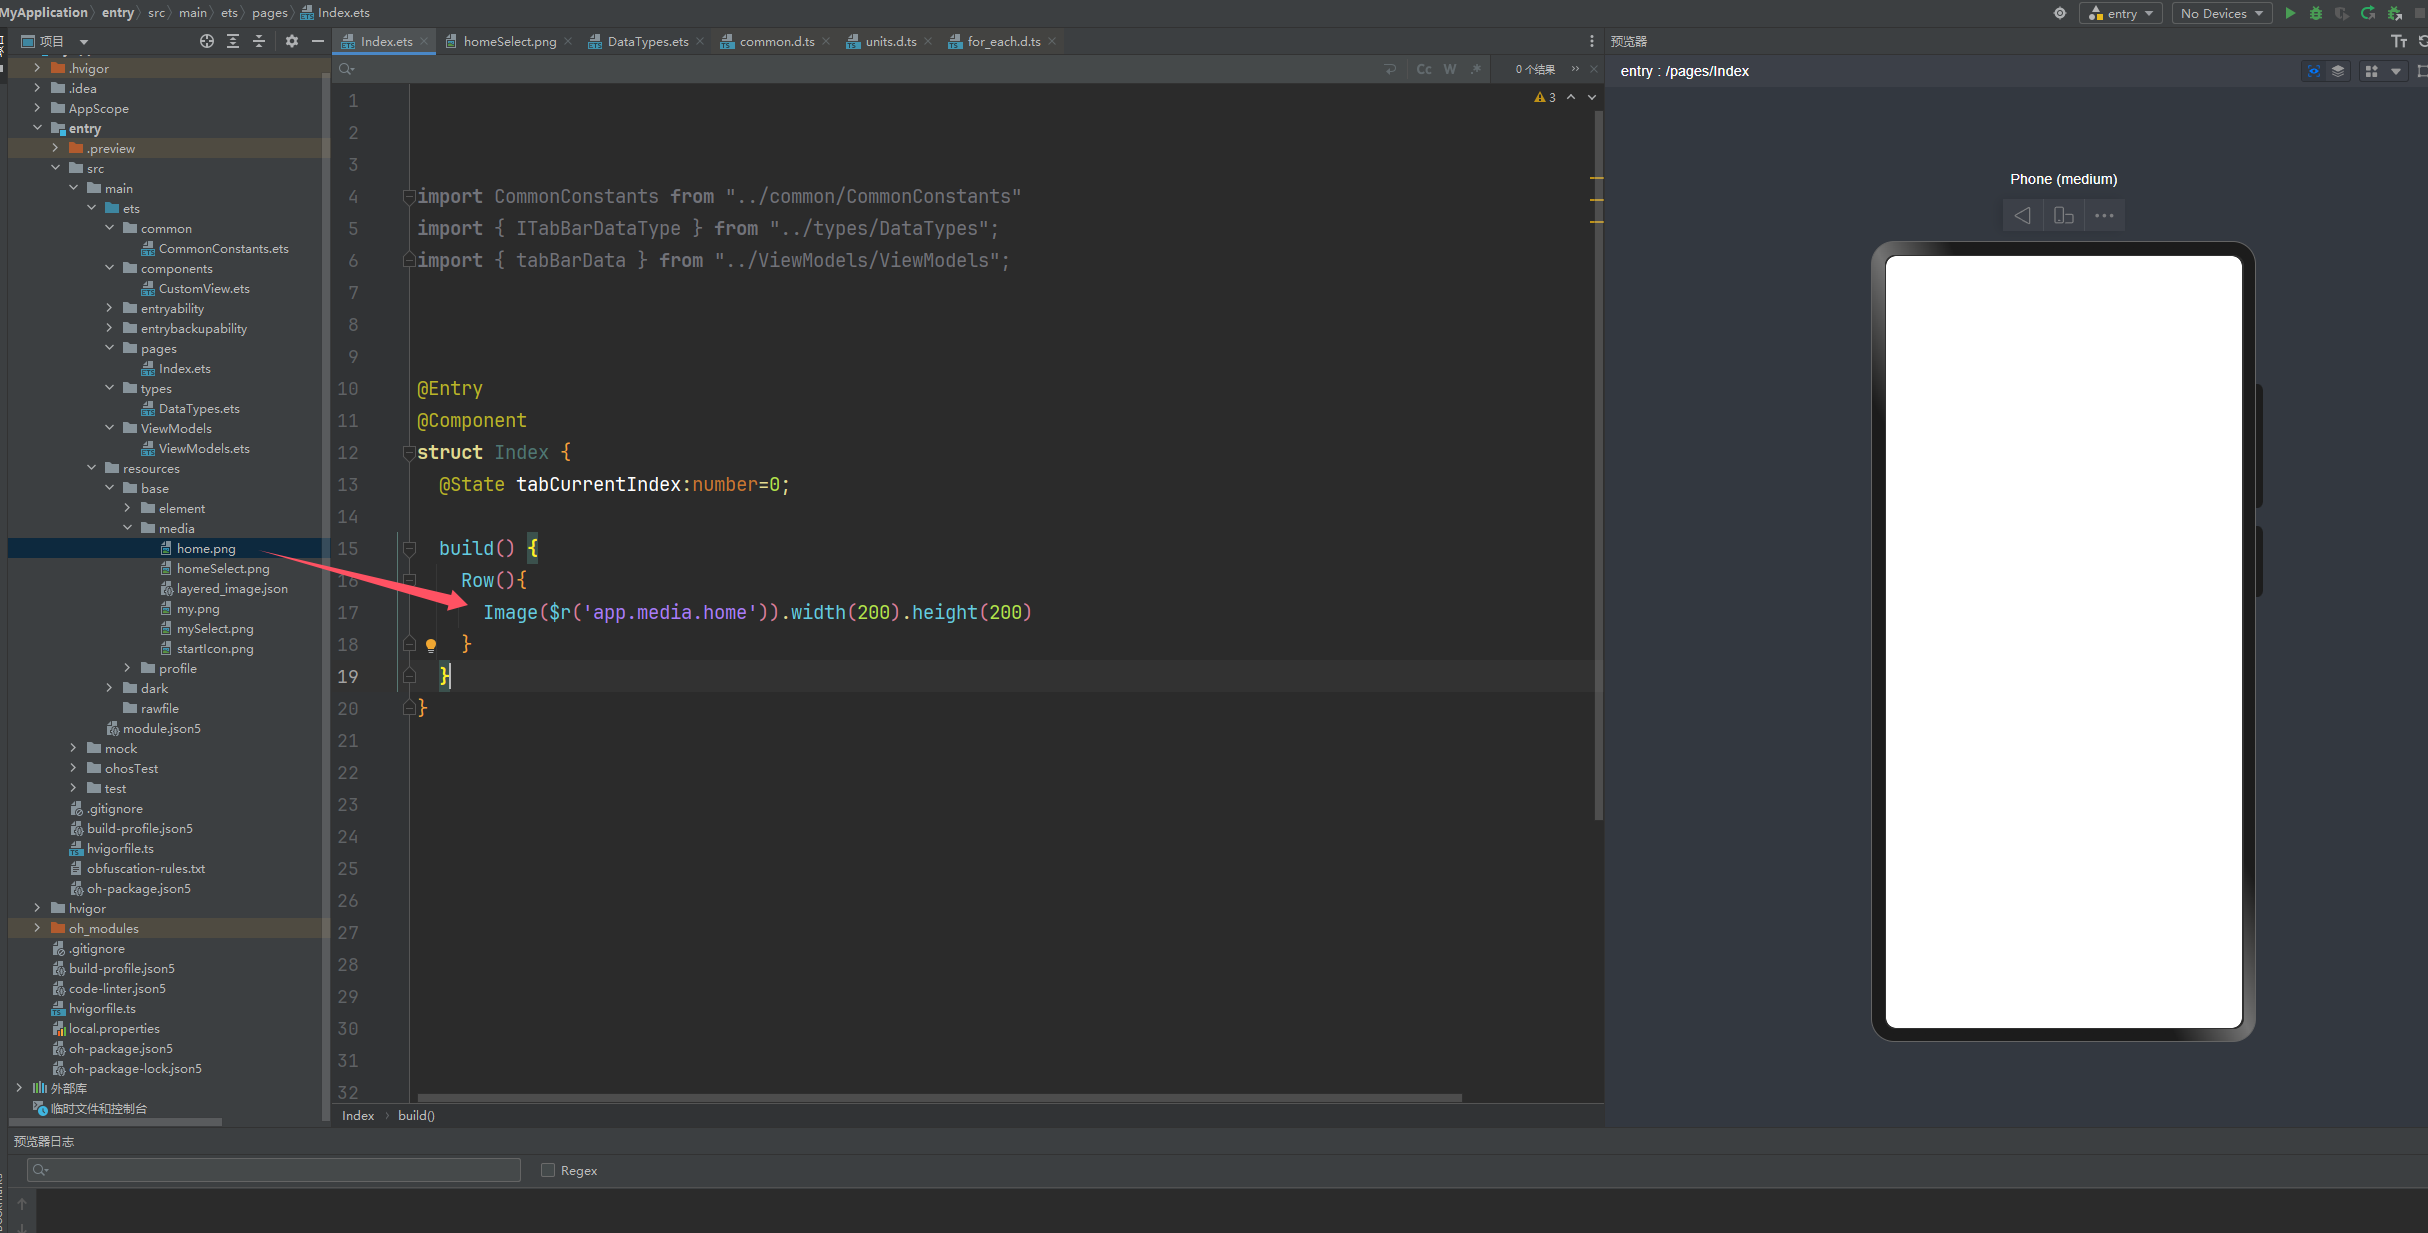2428x1233 pixels.
Task: Fold the import block at line 4
Action: click(x=409, y=197)
